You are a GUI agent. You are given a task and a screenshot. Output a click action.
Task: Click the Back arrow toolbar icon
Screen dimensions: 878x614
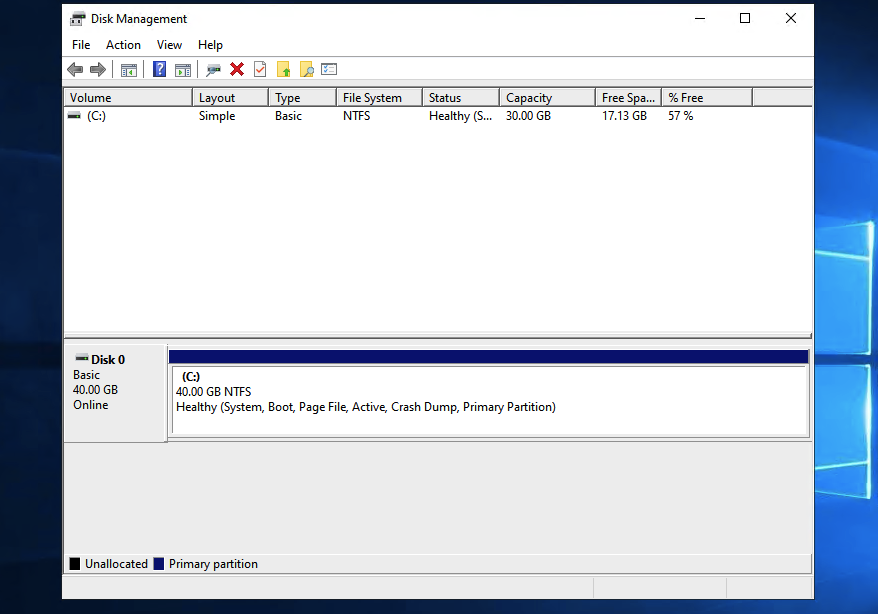(x=75, y=69)
